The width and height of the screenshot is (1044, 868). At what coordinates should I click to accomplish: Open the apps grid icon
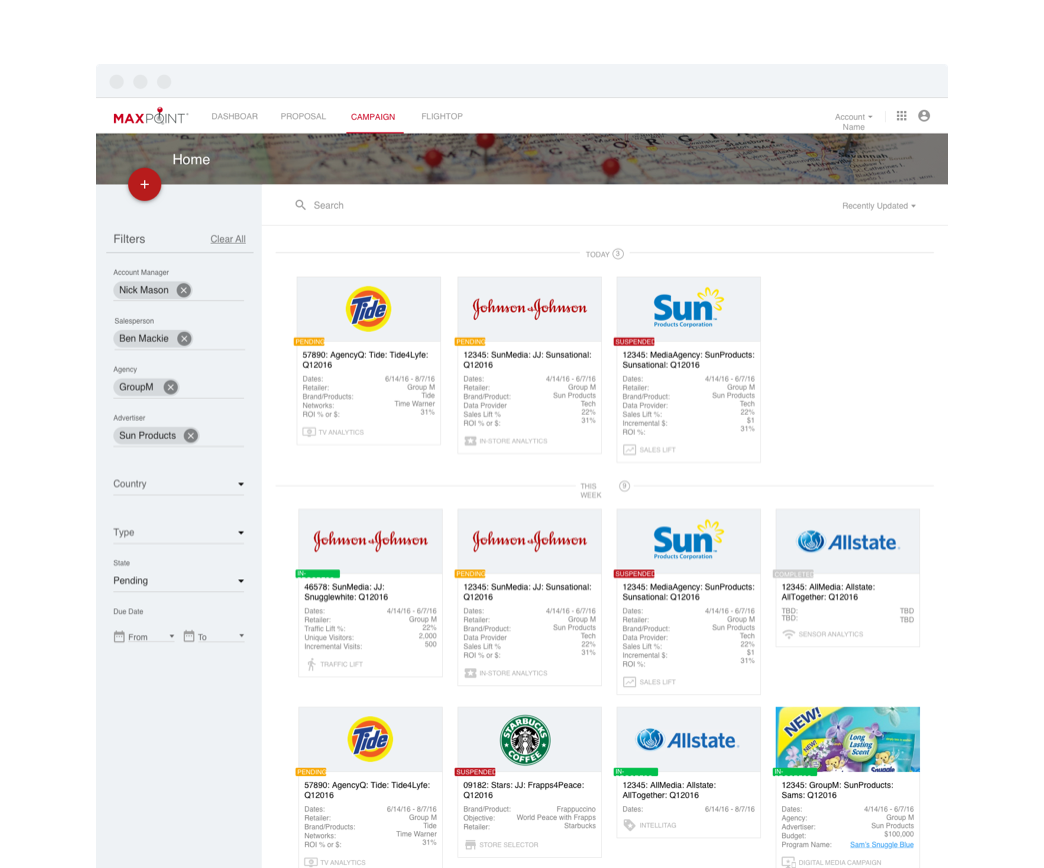(x=901, y=116)
